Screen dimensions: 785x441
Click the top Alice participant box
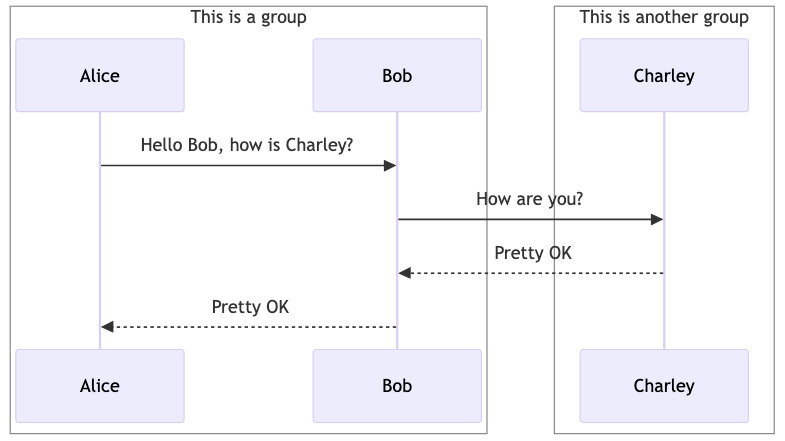(x=100, y=75)
